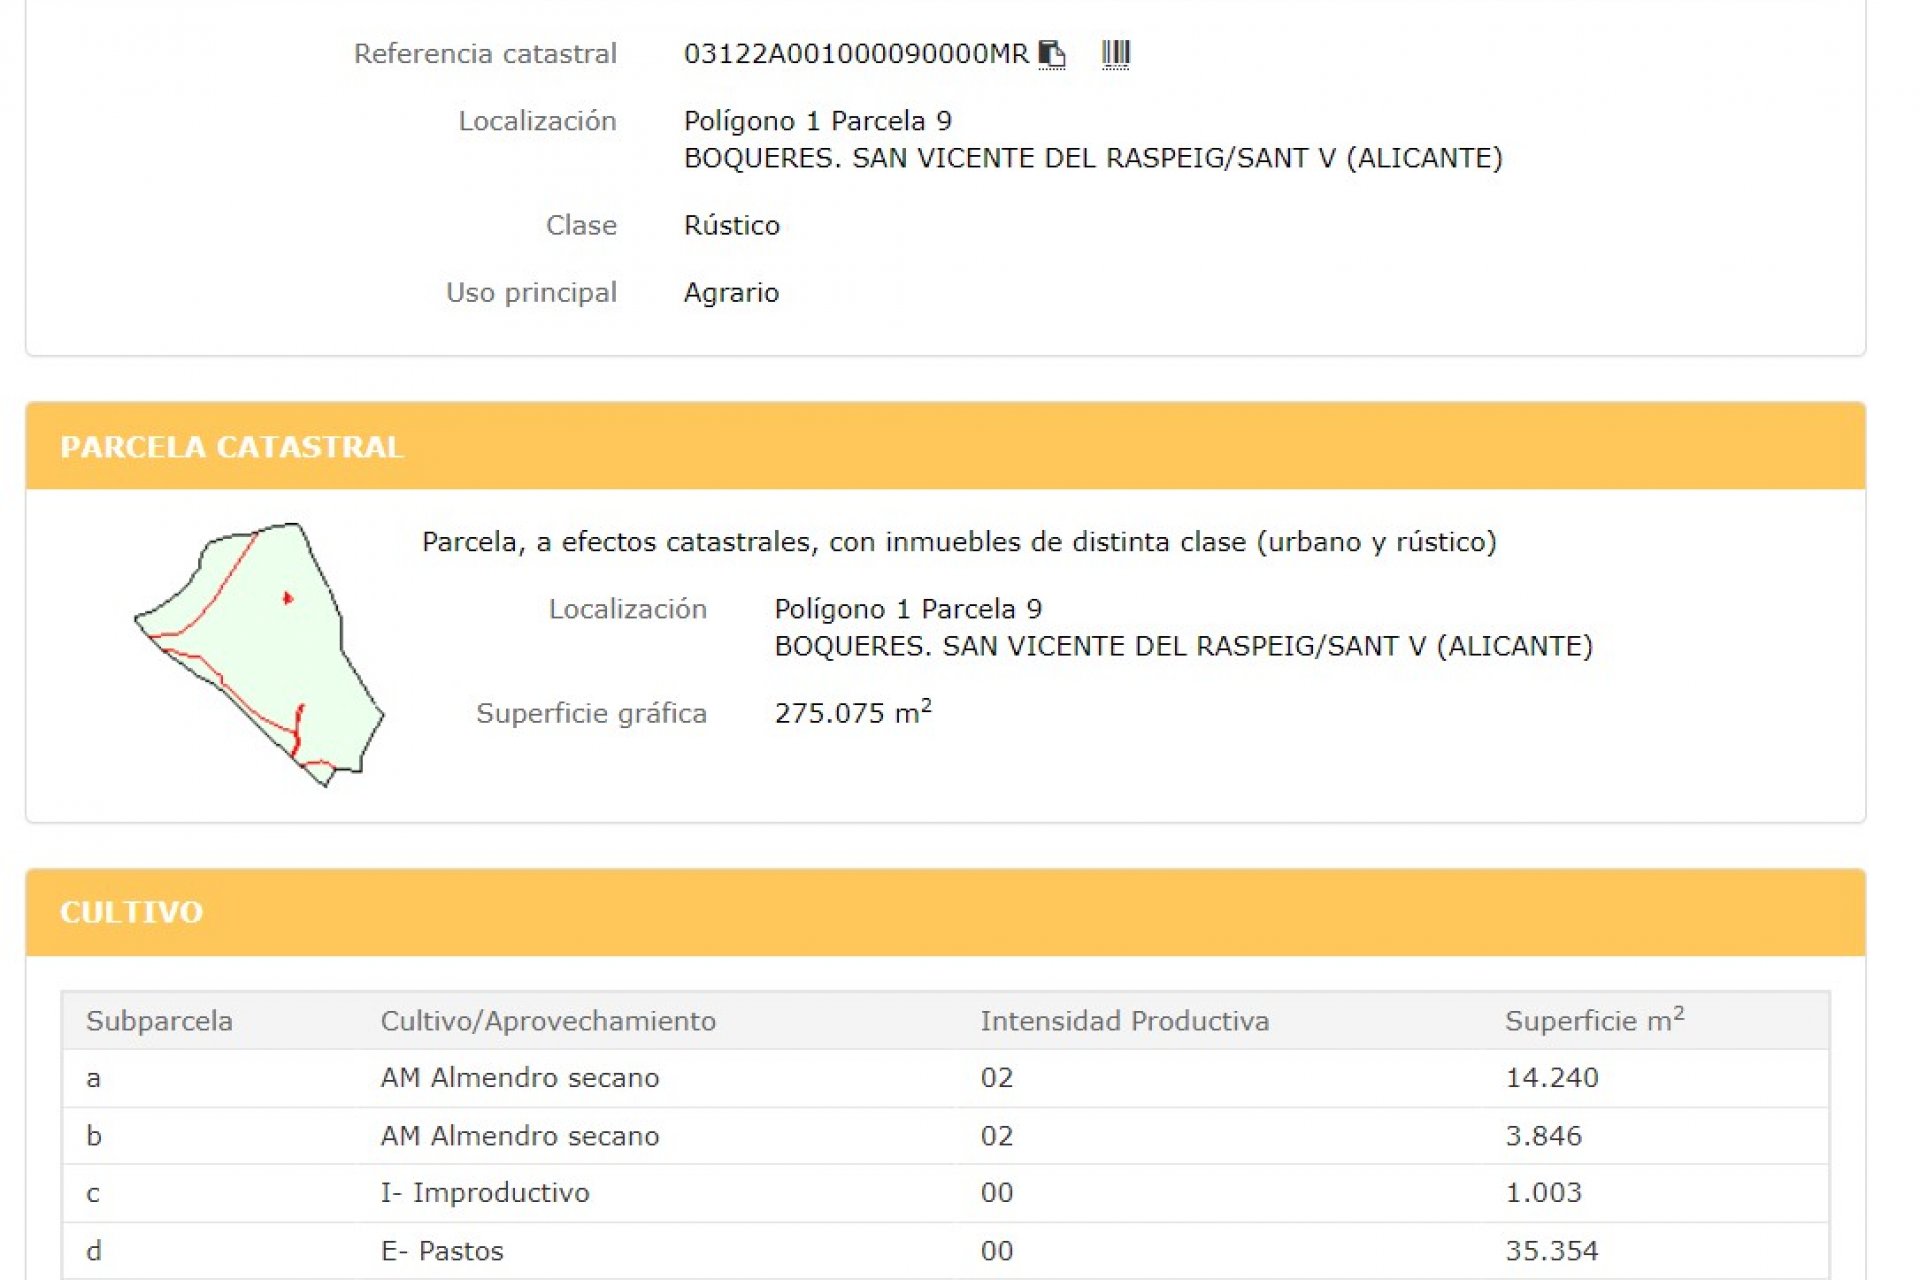The height and width of the screenshot is (1280, 1920).
Task: Select cadastral reference 03122A001000090000MR
Action: (x=856, y=54)
